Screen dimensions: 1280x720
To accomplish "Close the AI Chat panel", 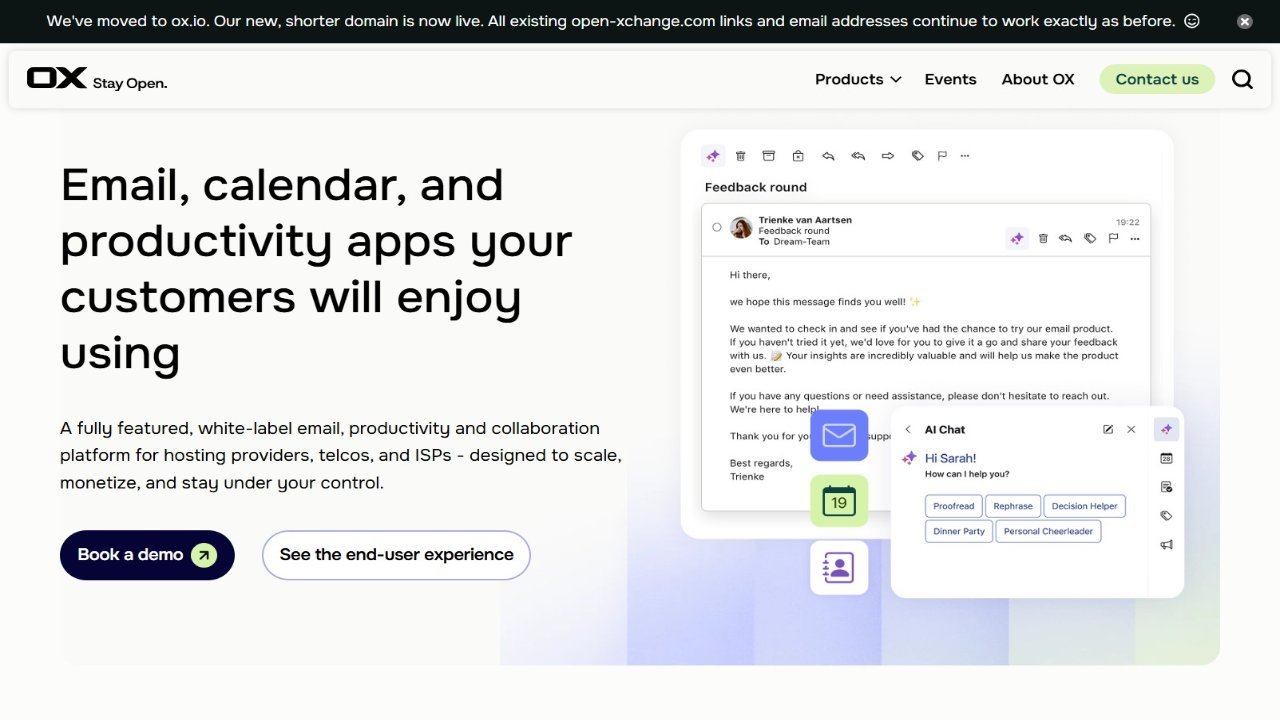I will [x=1131, y=429].
